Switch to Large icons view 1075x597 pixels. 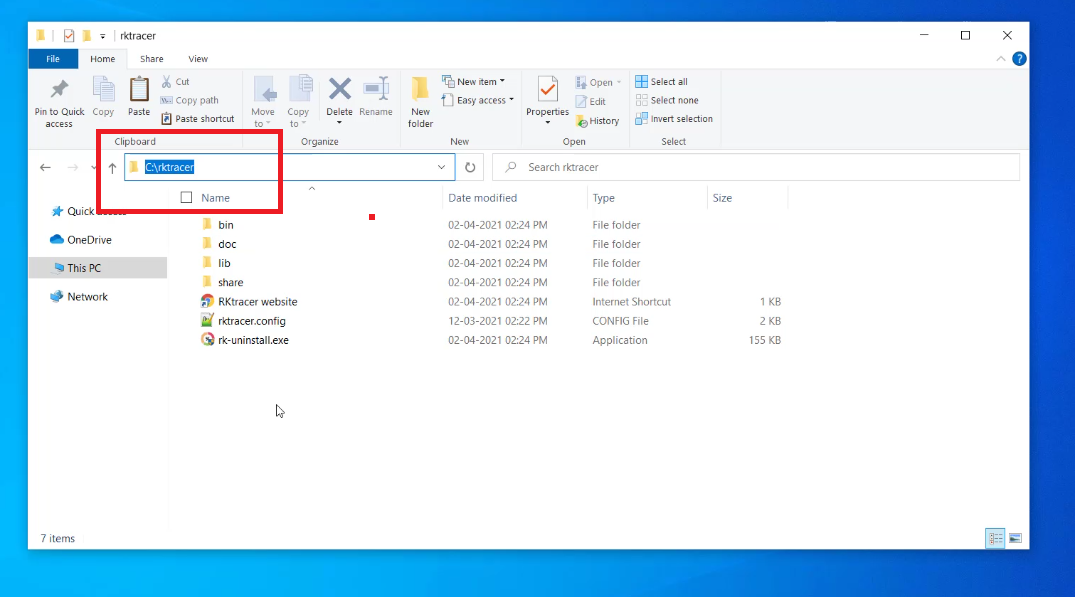pyautogui.click(x=1015, y=539)
